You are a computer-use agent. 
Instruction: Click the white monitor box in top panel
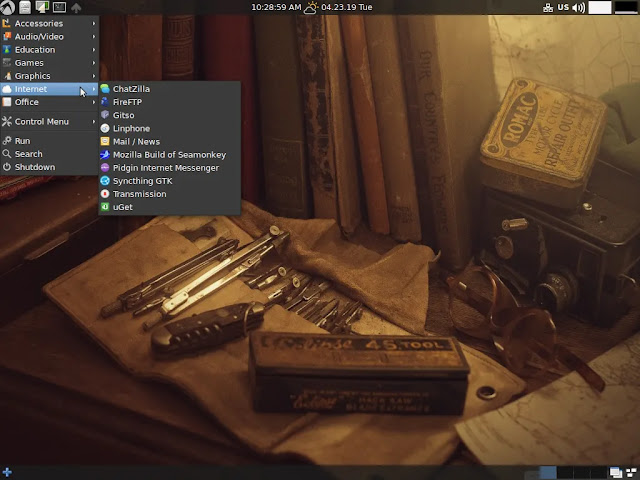click(x=600, y=7)
